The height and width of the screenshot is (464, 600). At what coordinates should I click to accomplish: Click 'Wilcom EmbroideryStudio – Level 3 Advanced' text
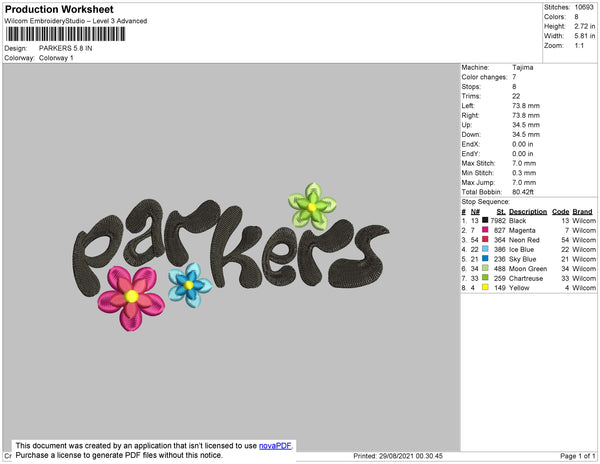pyautogui.click(x=76, y=21)
